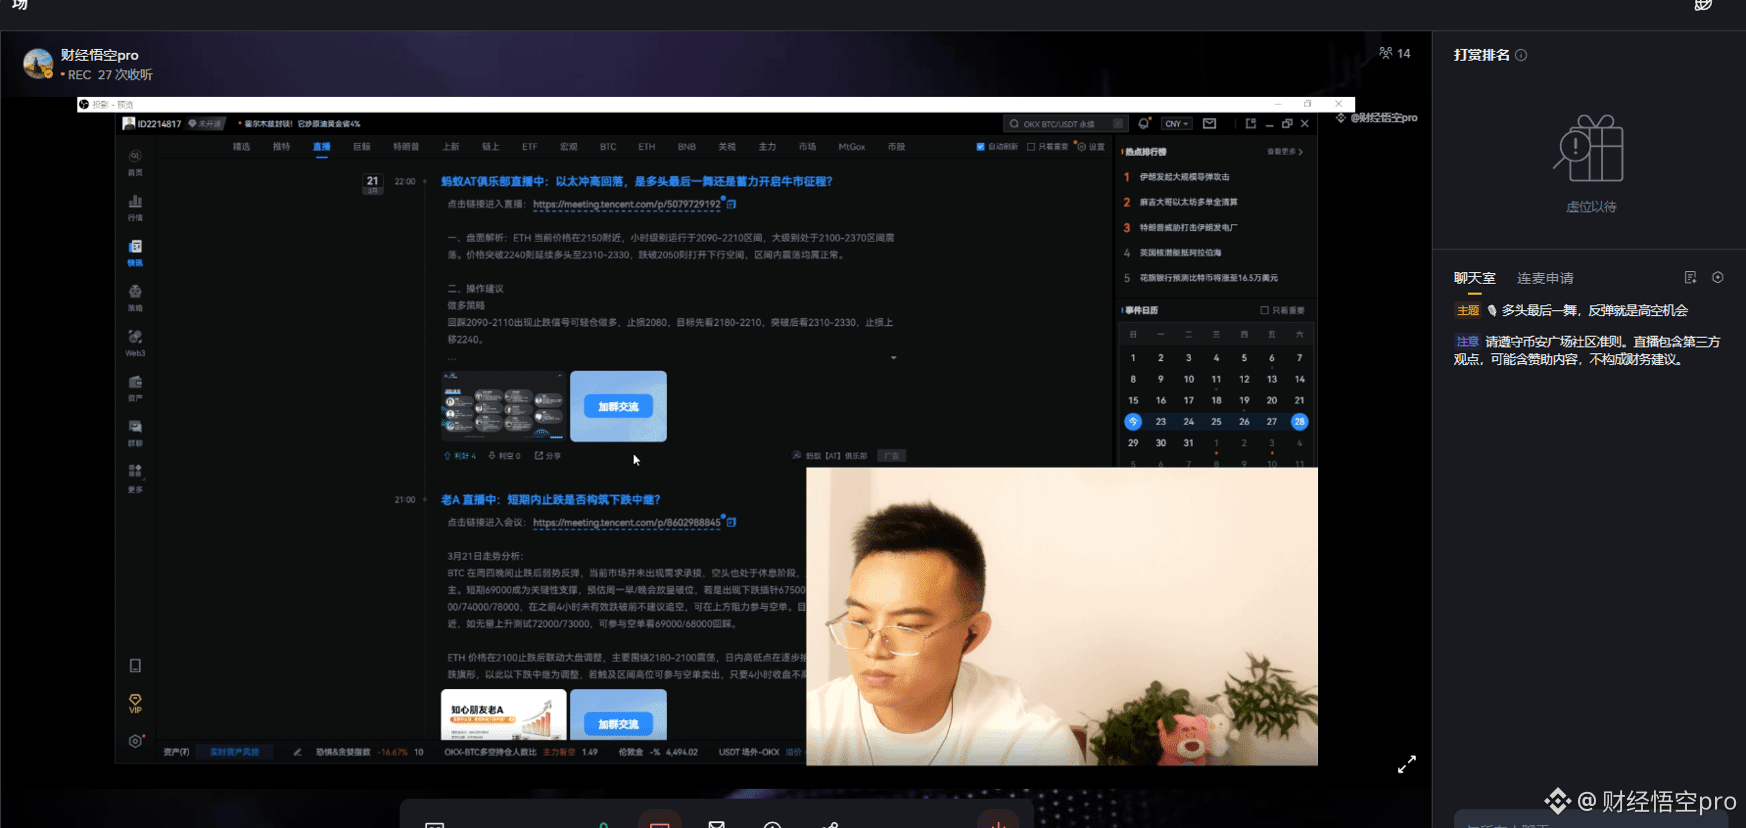Click 加群交流 button in second post
The height and width of the screenshot is (828, 1746).
click(x=618, y=723)
